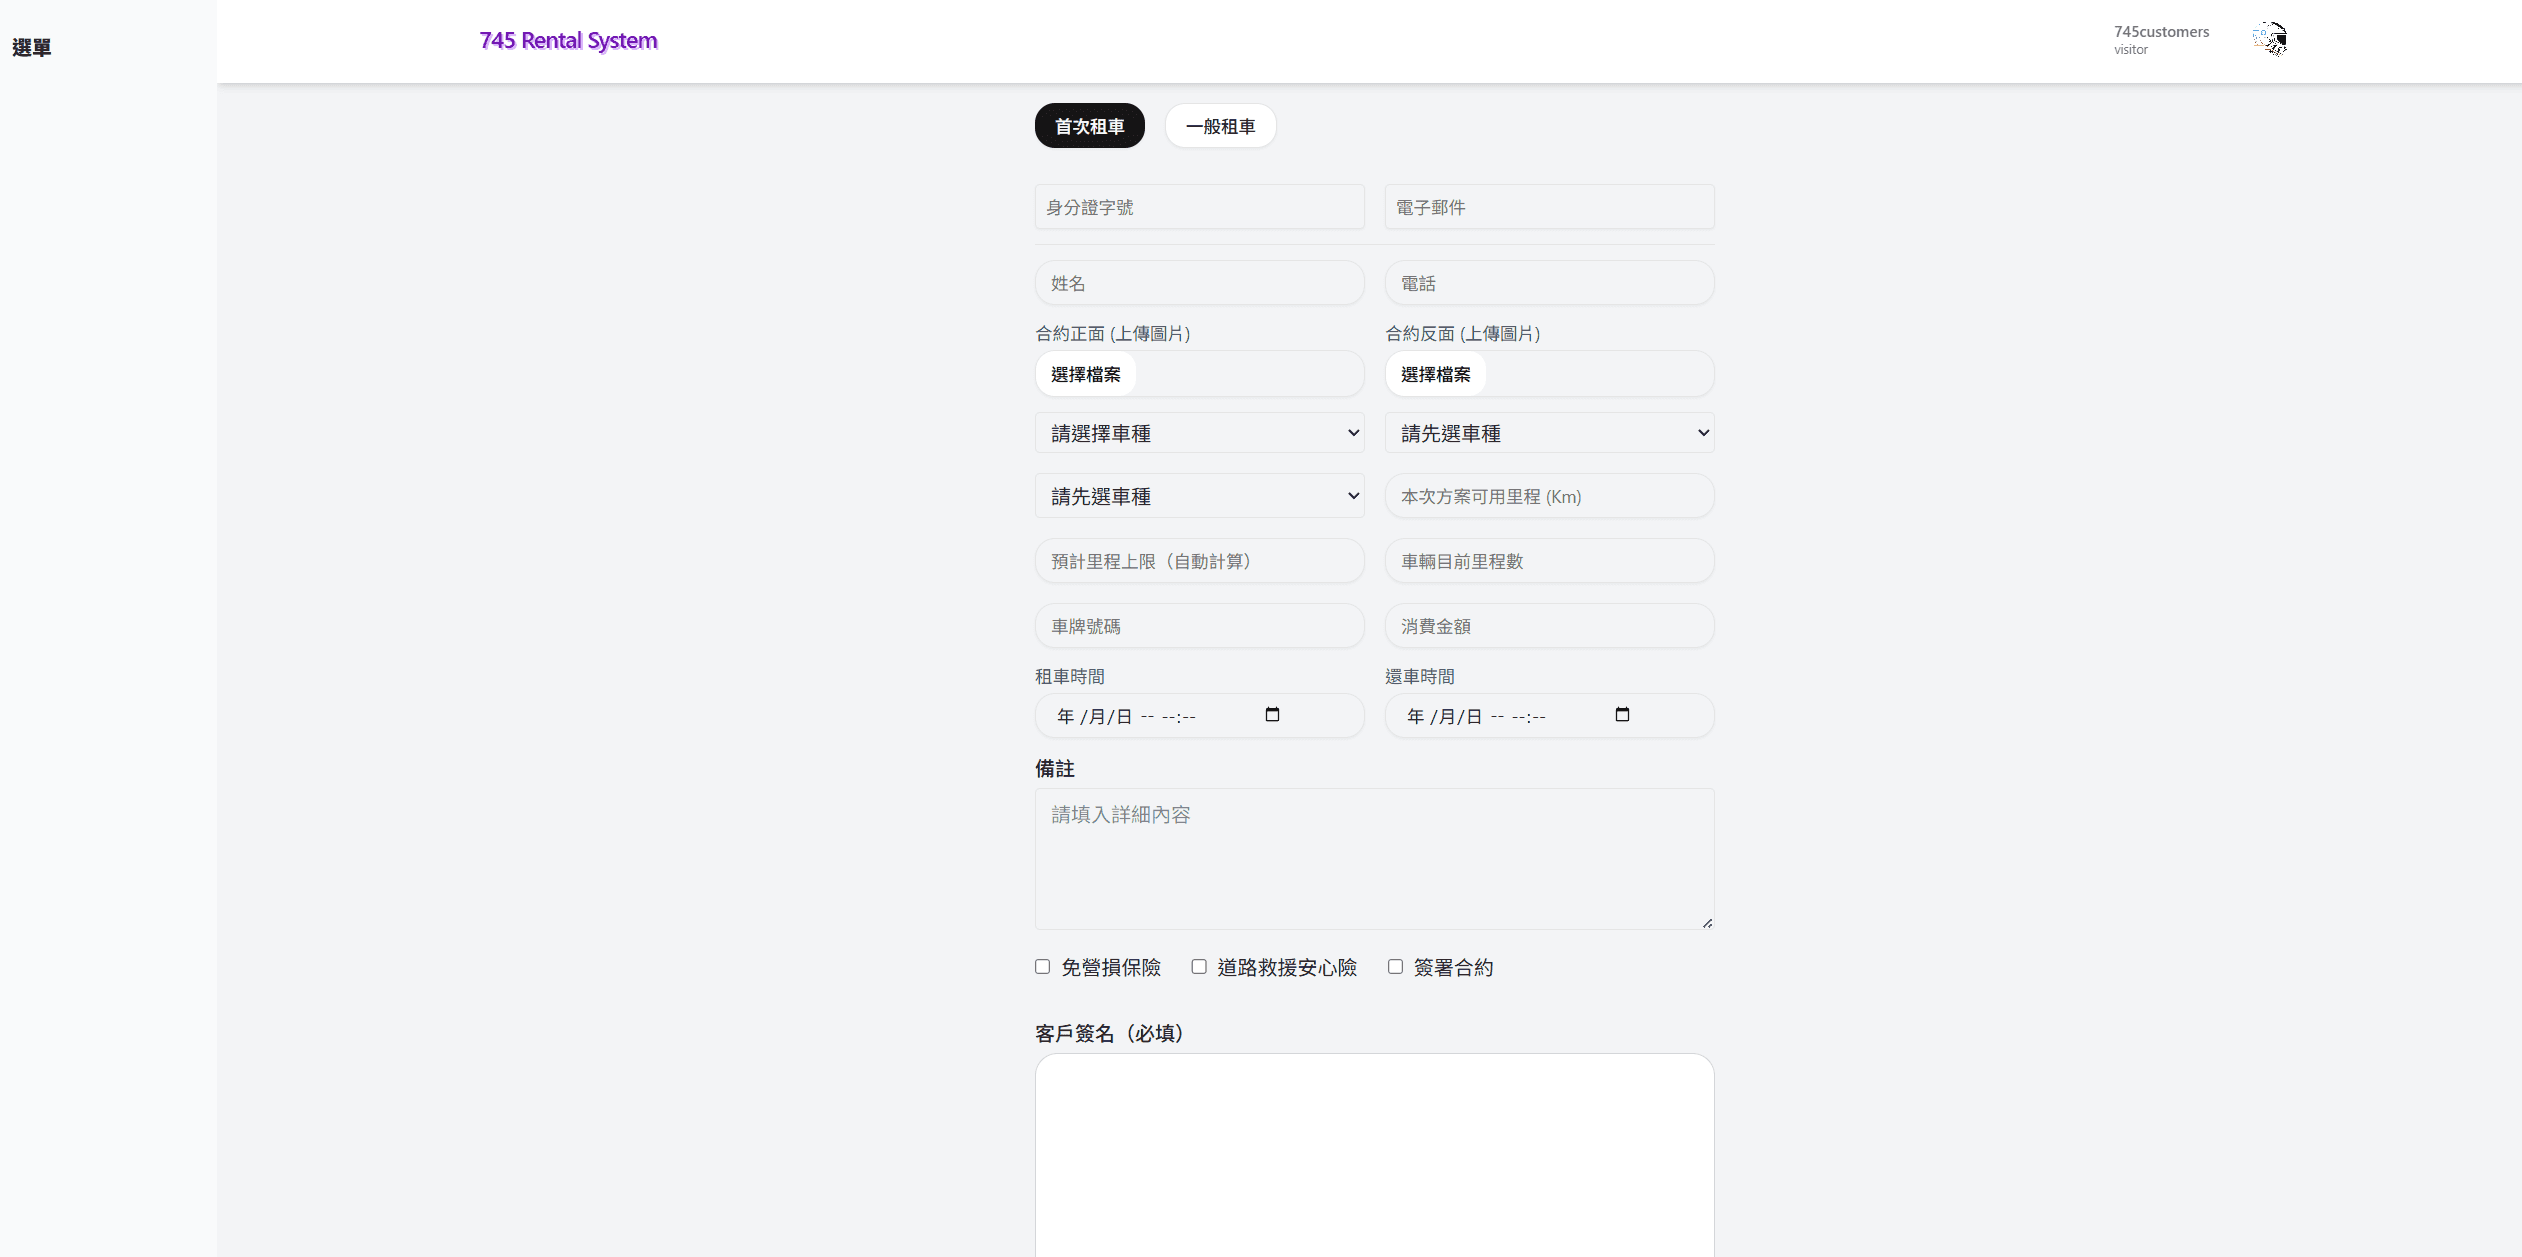The height and width of the screenshot is (1257, 2522).
Task: Focus the 預計里程上限 field
Action: [x=1199, y=561]
